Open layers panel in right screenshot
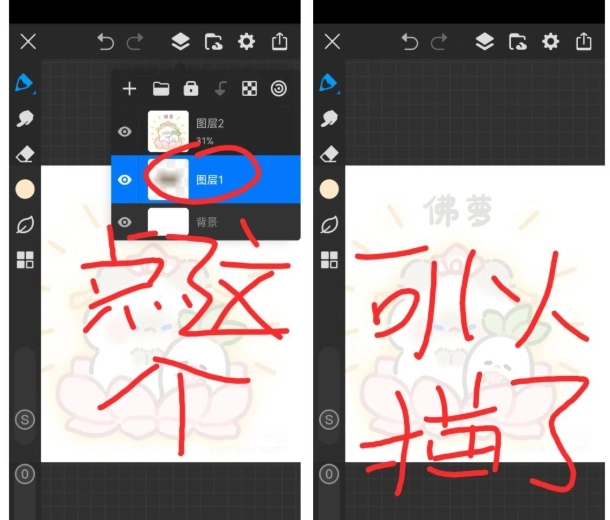 point(484,41)
